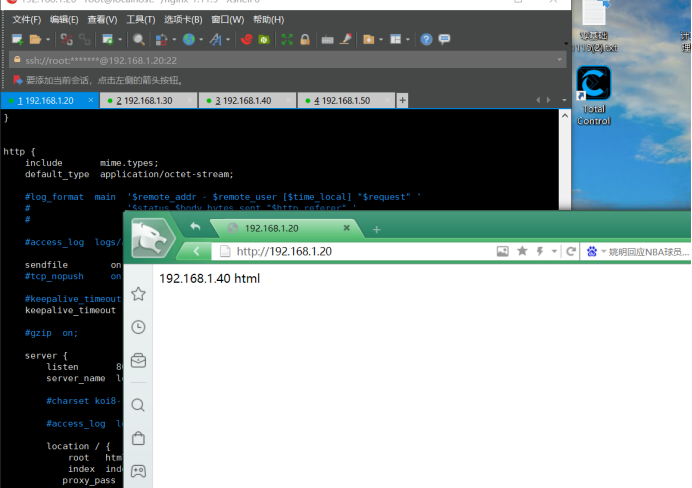Click the favorites star in browser sidebar
This screenshot has width=692, height=488.
(x=138, y=294)
